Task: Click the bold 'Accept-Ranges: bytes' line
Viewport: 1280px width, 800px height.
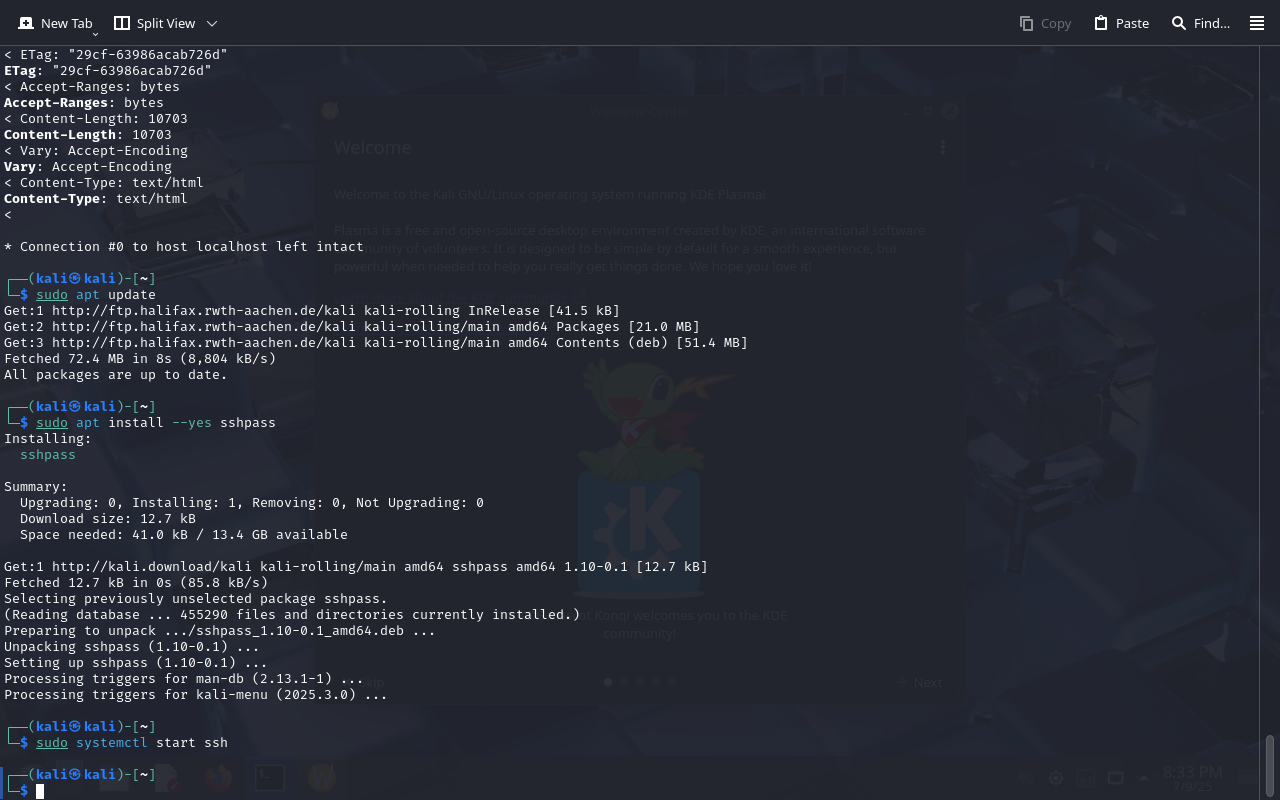Action: tap(84, 103)
